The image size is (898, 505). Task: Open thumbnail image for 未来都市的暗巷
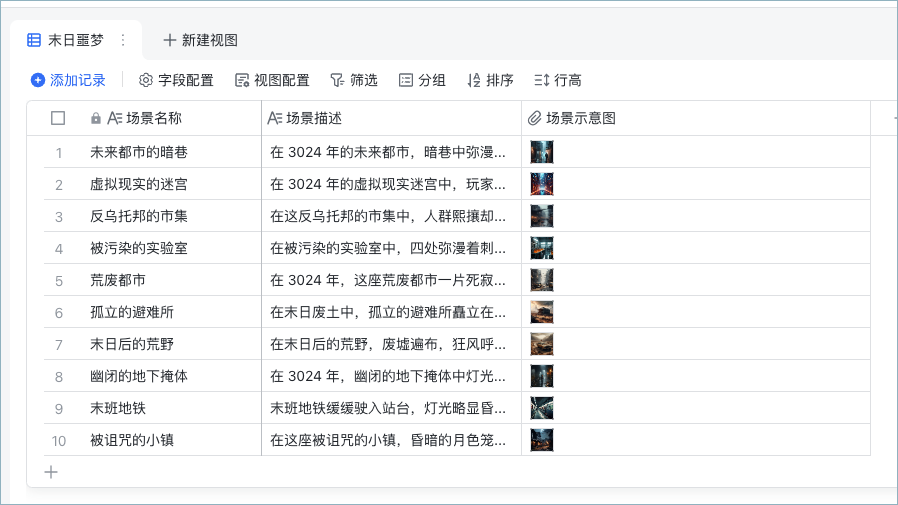(542, 152)
